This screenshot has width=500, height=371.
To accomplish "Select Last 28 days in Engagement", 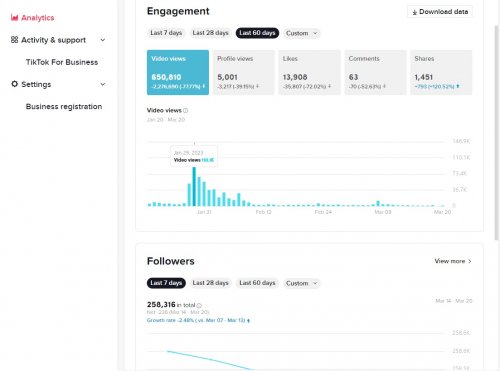I will [210, 33].
